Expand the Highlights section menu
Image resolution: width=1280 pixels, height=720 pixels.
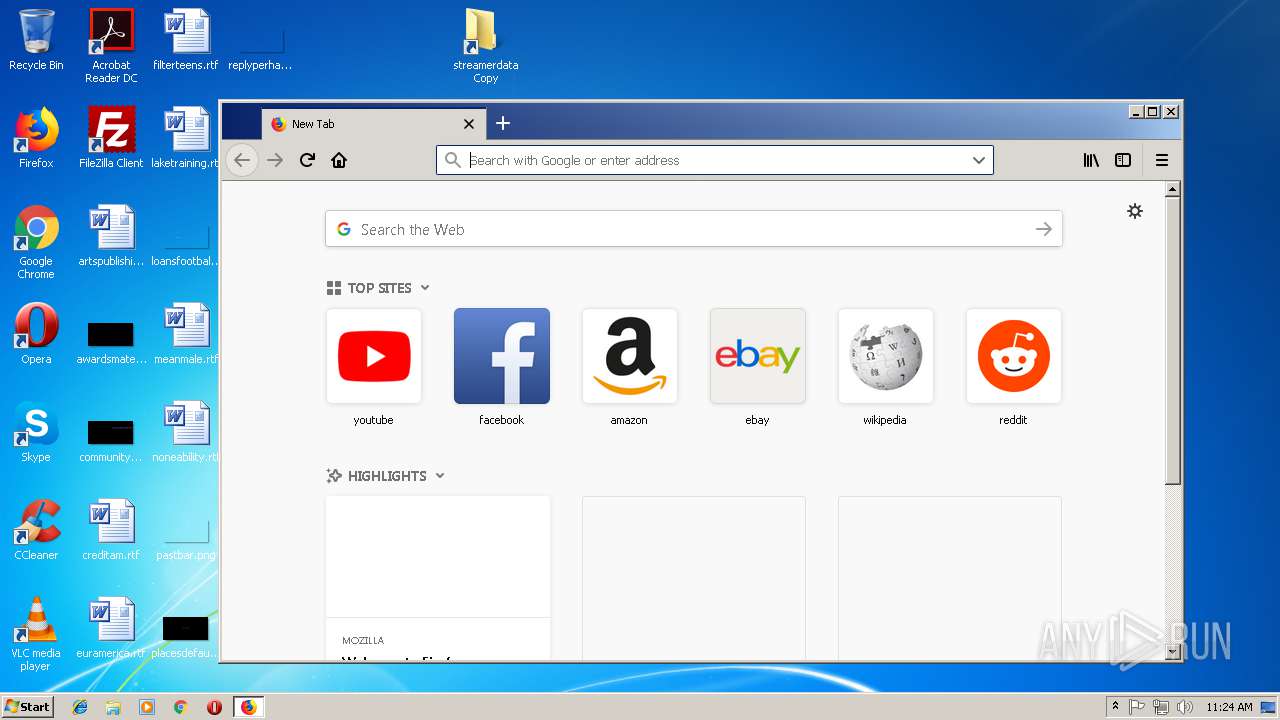pos(440,476)
